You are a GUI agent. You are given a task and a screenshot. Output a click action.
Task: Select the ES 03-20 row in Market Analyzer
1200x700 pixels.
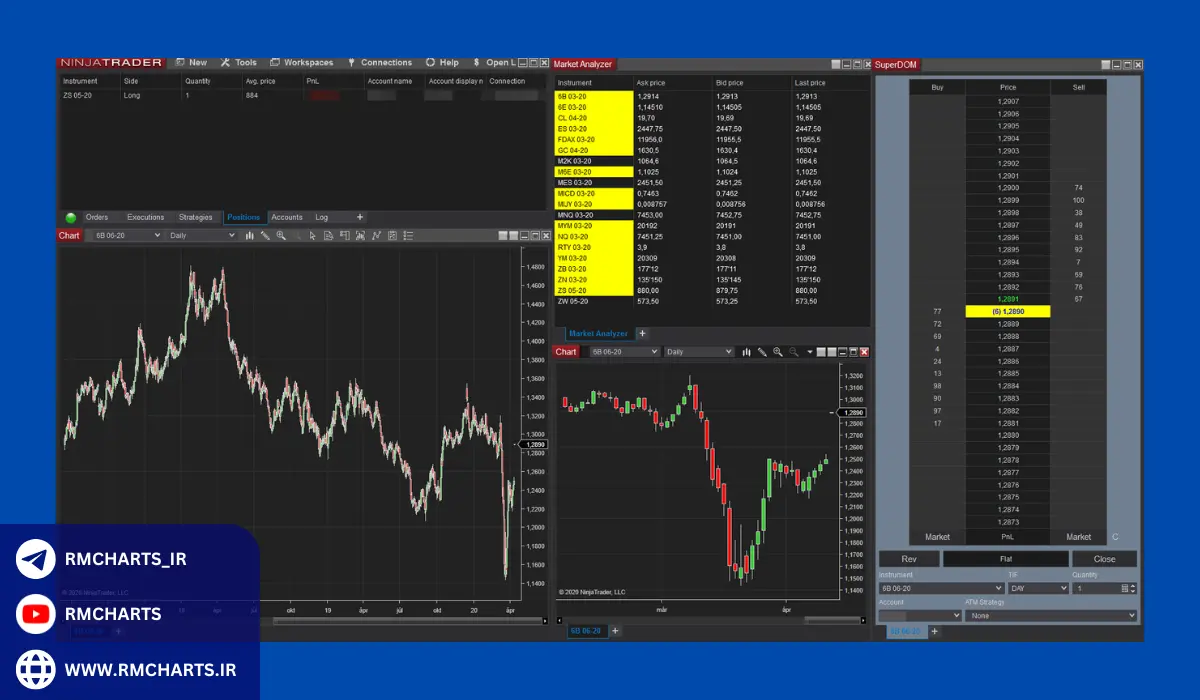click(594, 129)
